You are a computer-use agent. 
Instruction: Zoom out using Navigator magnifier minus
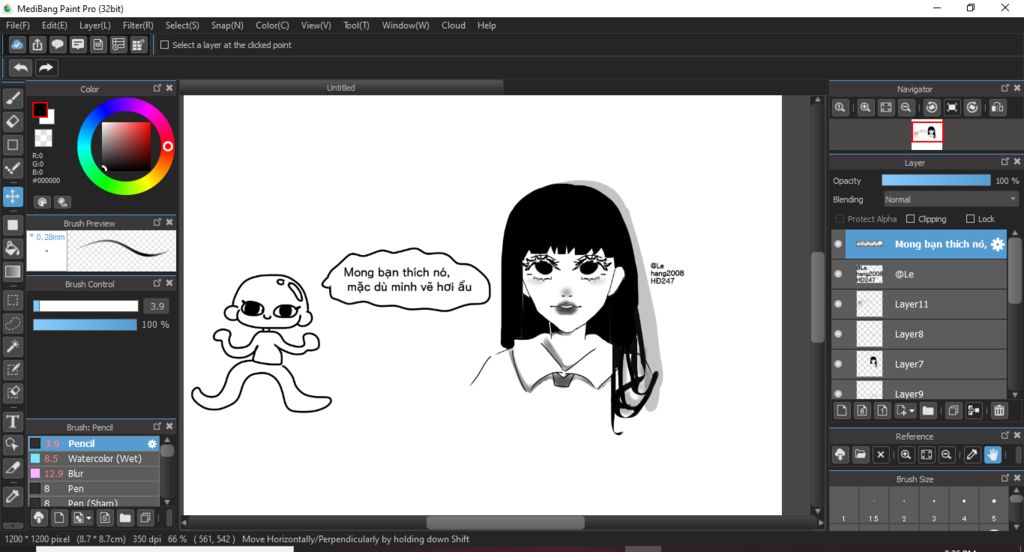coord(906,108)
